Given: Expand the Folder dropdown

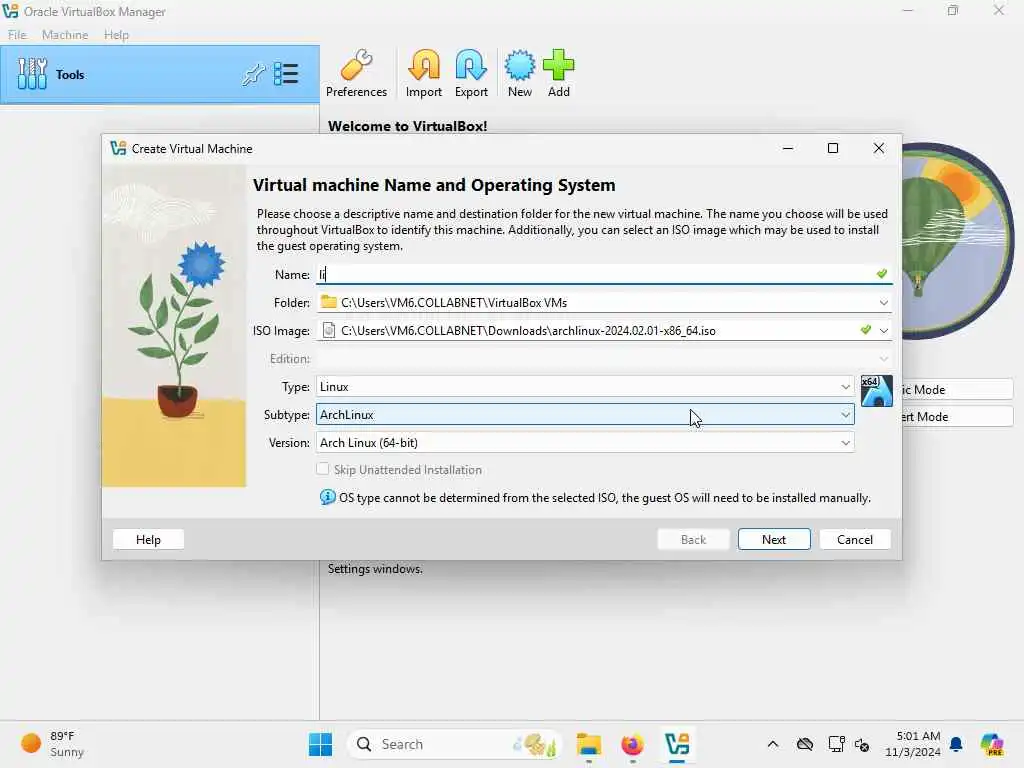Looking at the screenshot, I should (x=883, y=302).
